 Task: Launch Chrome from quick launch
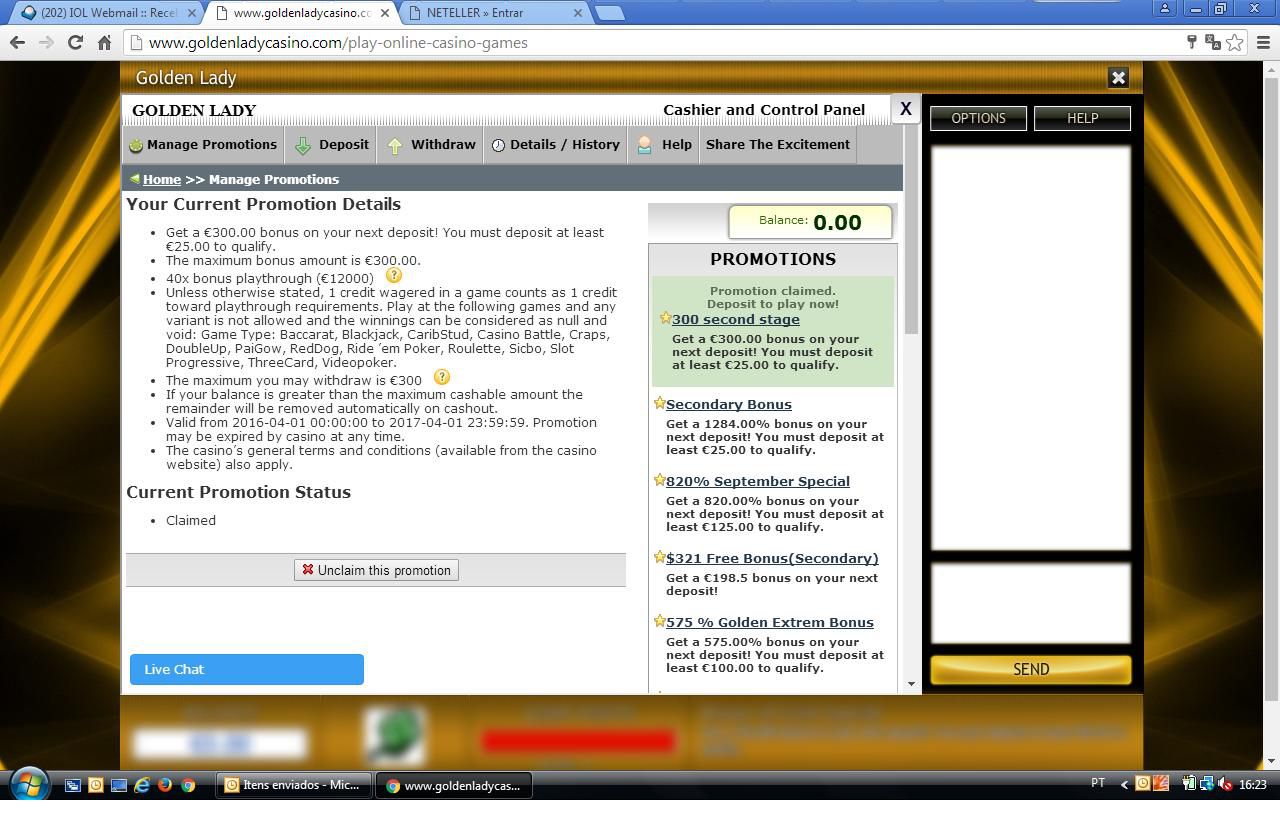(188, 785)
